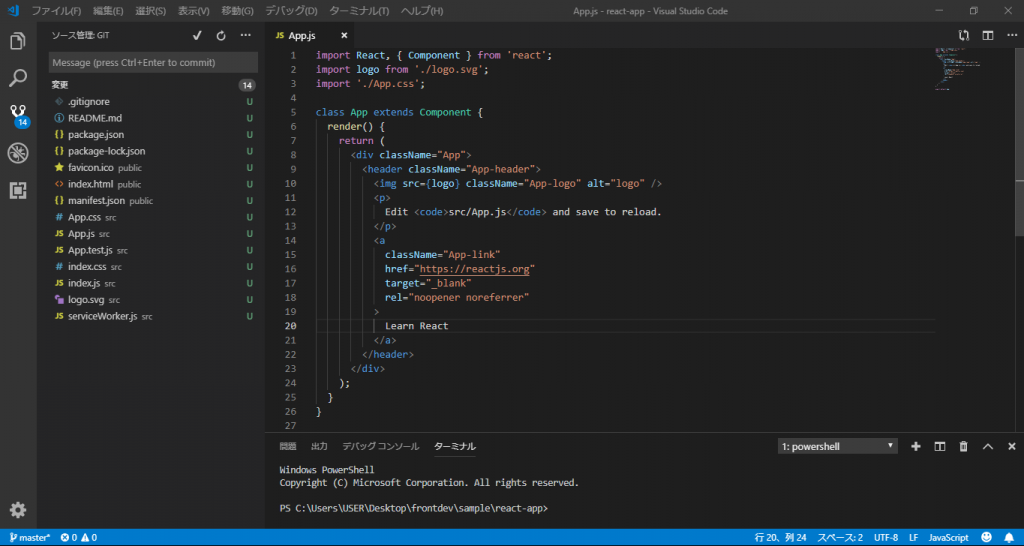1024x546 pixels.
Task: Click the https://reactjs.org link in code
Action: tap(477, 269)
